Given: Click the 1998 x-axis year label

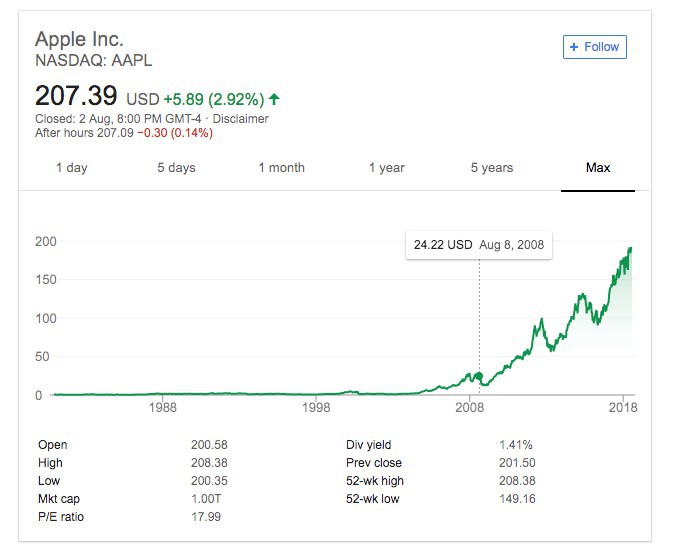Looking at the screenshot, I should pyautogui.click(x=316, y=408).
